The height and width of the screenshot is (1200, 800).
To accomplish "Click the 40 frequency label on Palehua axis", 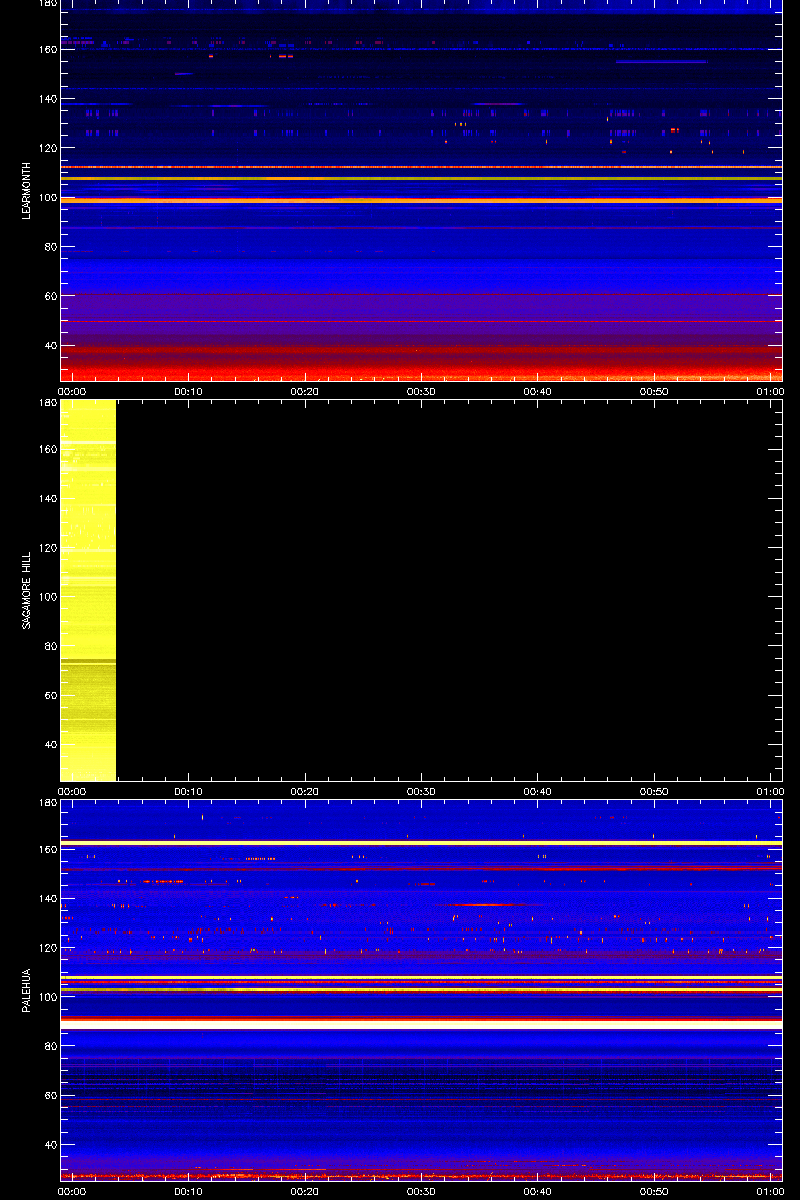I will click(x=49, y=1145).
